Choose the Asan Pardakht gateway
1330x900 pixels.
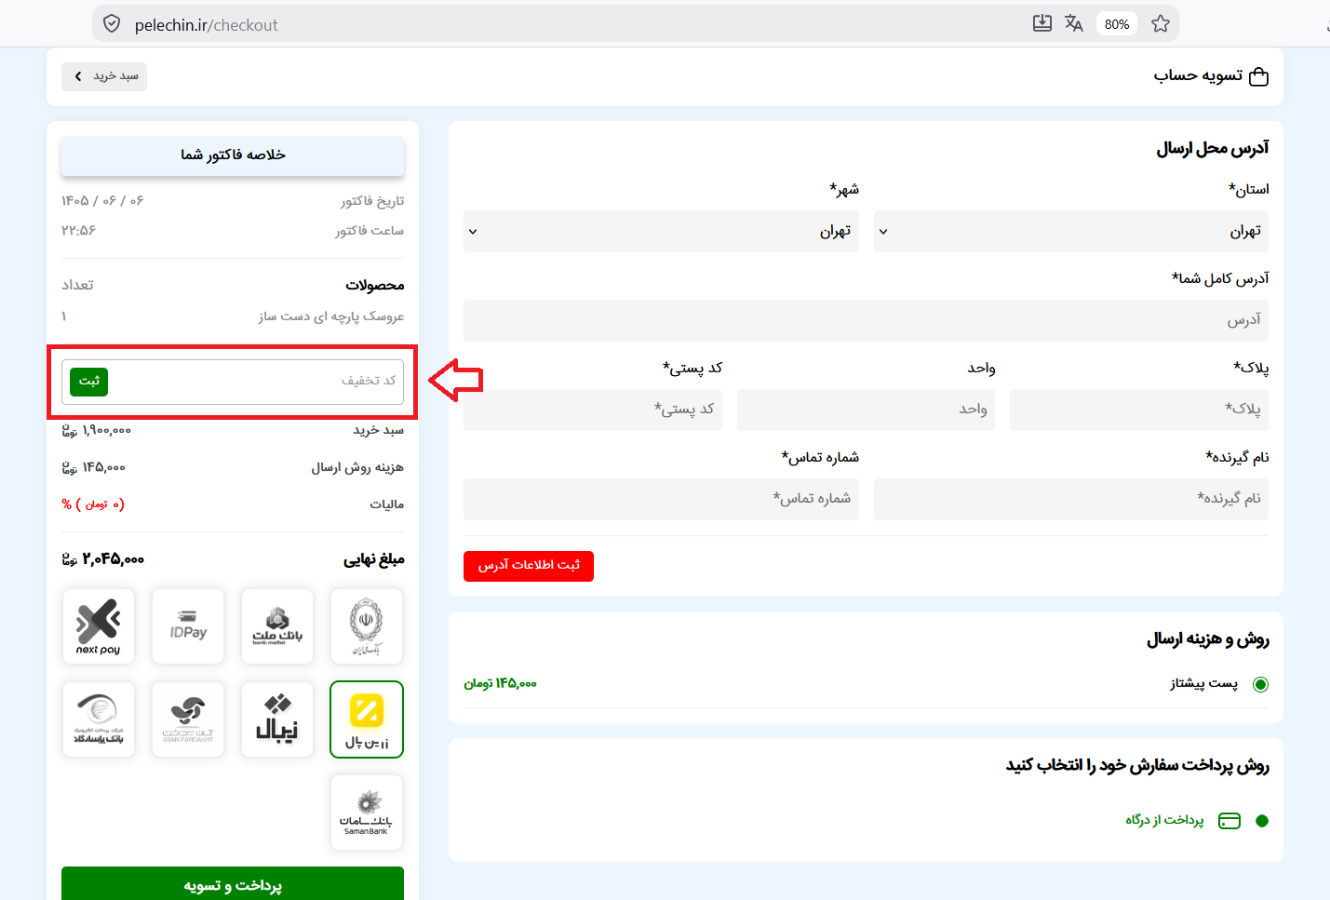[188, 719]
